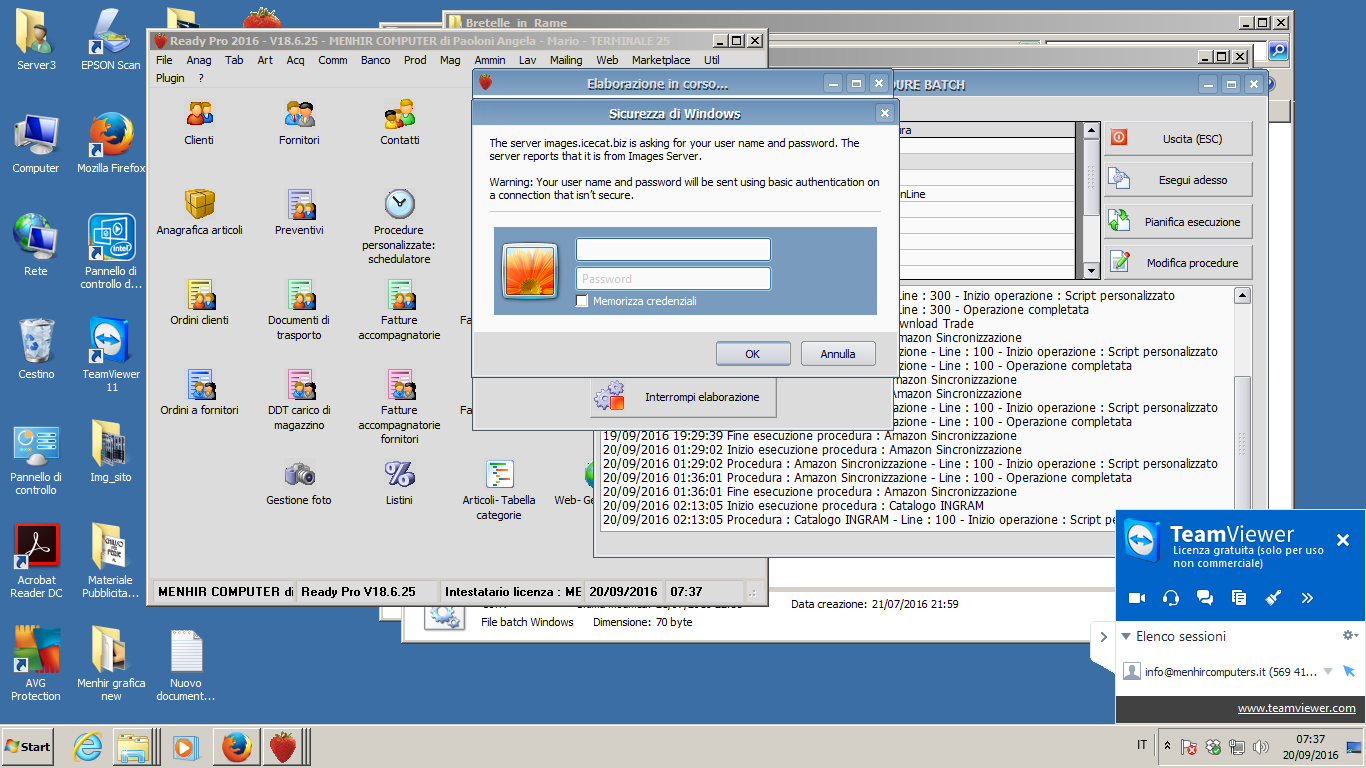
Task: Click the Action Center flag tray icon
Action: pos(1189,746)
